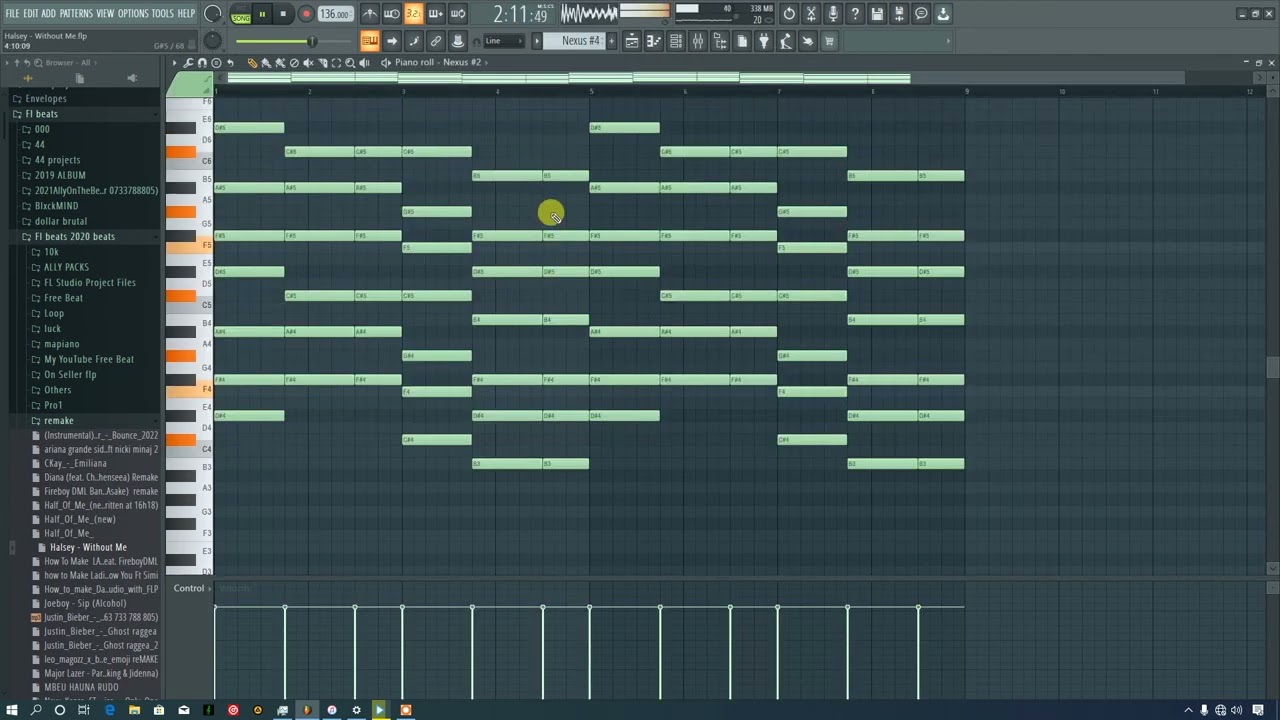
Task: Open piano roll wrench tools menu
Action: (189, 62)
